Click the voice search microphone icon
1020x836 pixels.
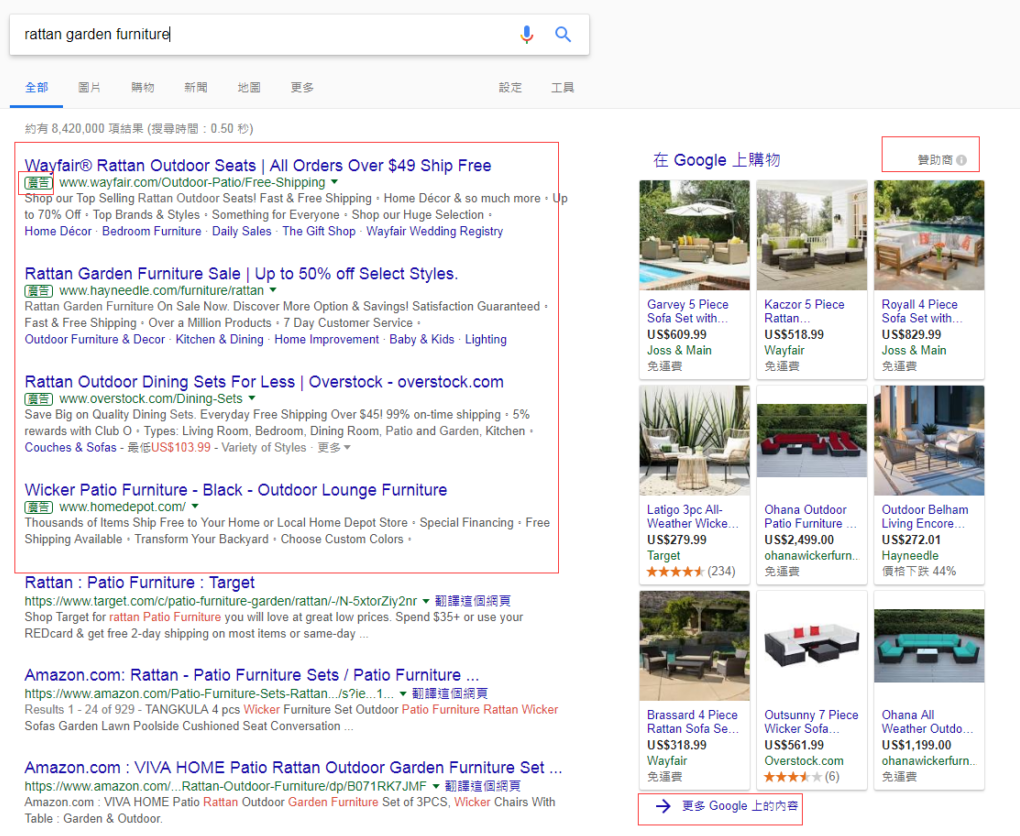coord(526,34)
